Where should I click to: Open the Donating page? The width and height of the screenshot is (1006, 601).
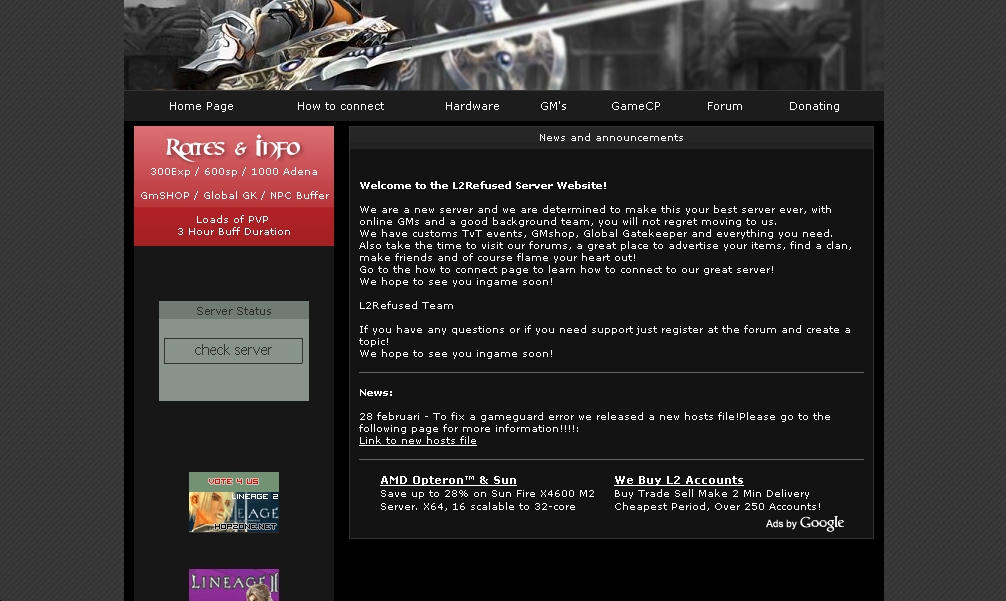click(x=814, y=106)
